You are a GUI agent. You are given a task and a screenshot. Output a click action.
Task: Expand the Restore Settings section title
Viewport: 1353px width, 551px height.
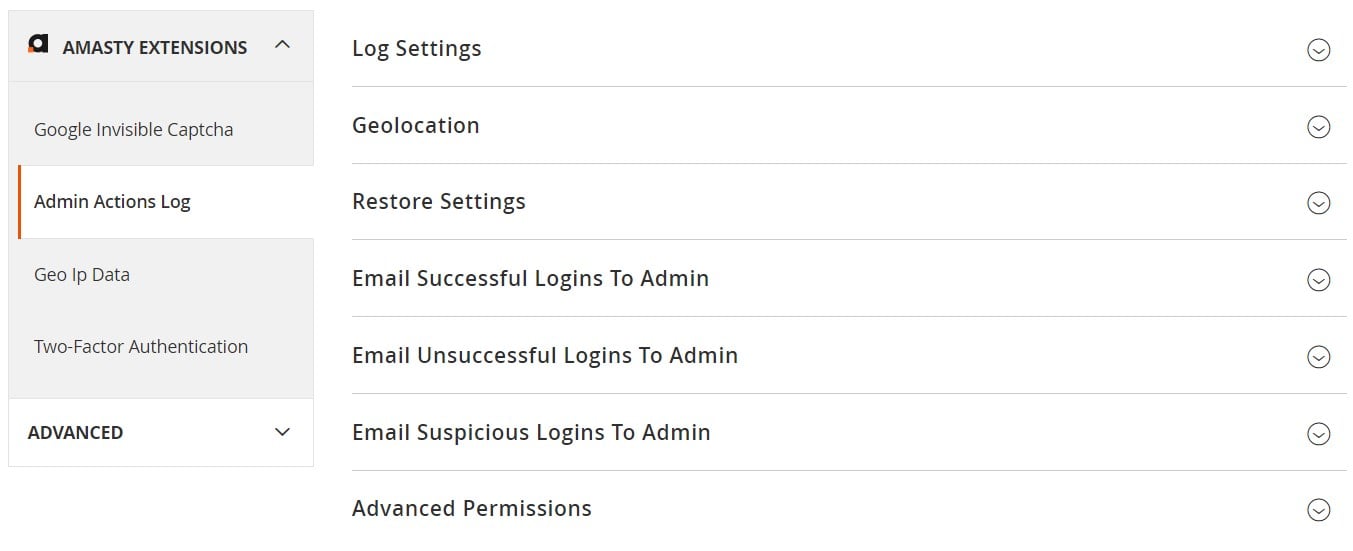pyautogui.click(x=439, y=202)
